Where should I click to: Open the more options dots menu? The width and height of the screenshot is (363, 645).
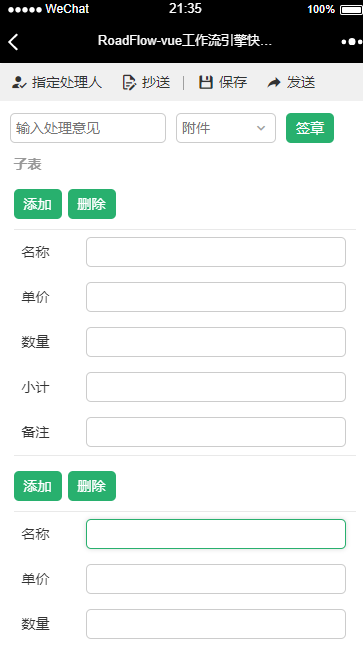(x=352, y=42)
